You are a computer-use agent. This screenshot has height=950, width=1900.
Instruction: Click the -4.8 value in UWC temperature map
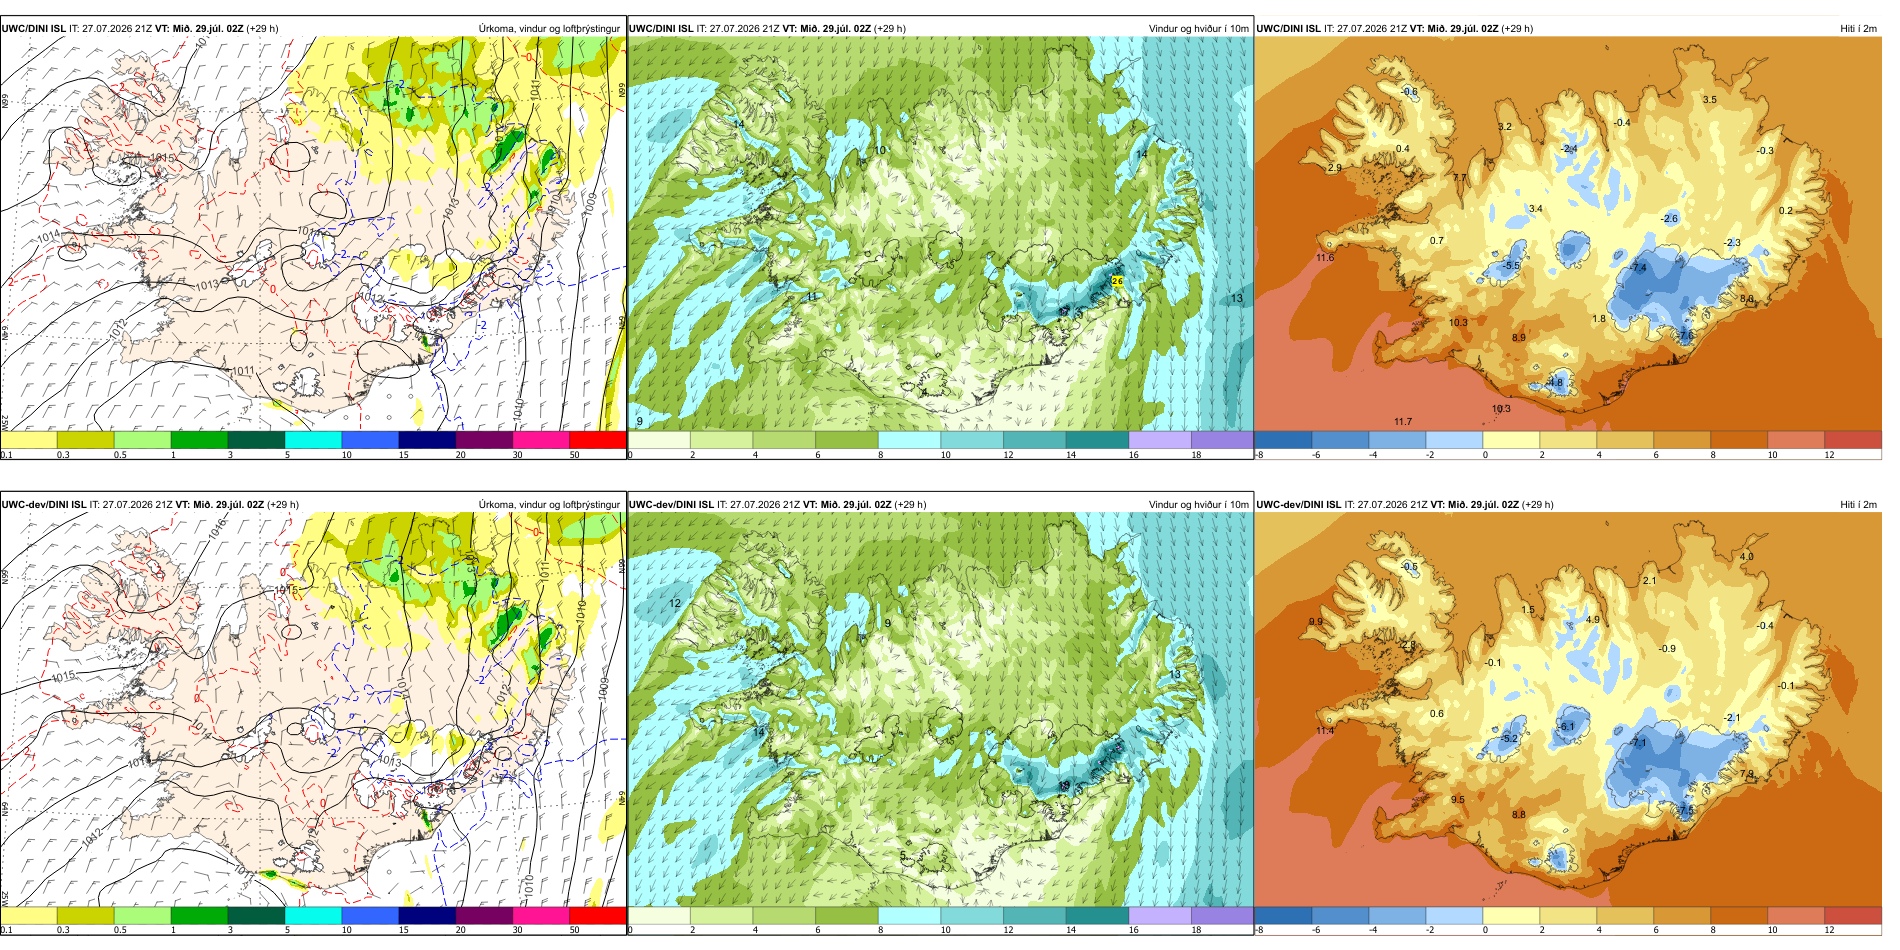1554,383
